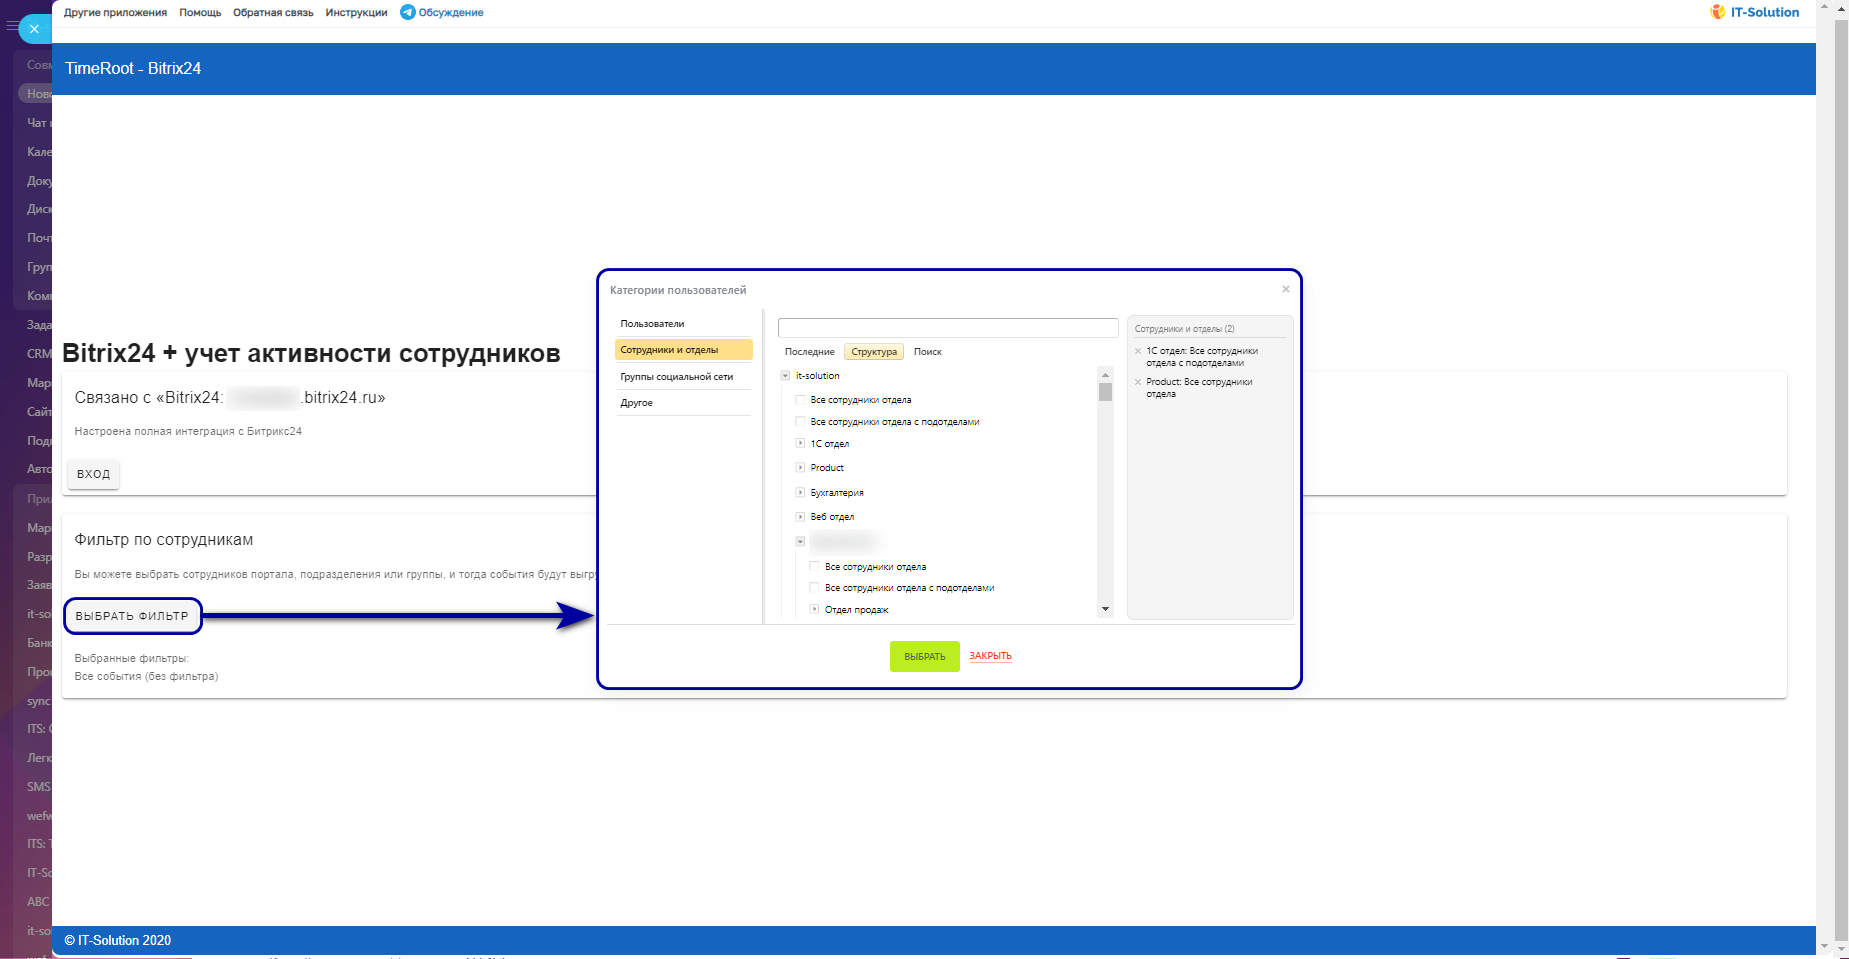The height and width of the screenshot is (959, 1849).
Task: Switch to the Последние tab
Action: [809, 352]
